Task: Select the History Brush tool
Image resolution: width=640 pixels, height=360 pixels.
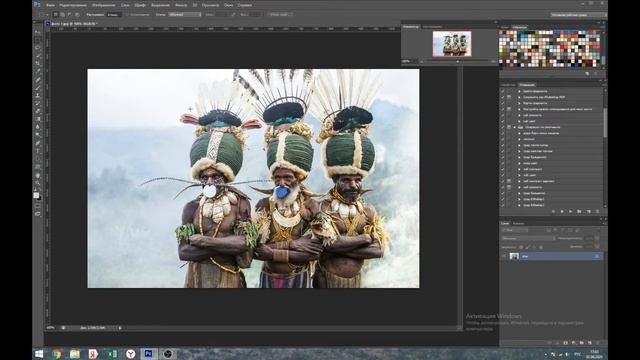Action: coord(38,103)
